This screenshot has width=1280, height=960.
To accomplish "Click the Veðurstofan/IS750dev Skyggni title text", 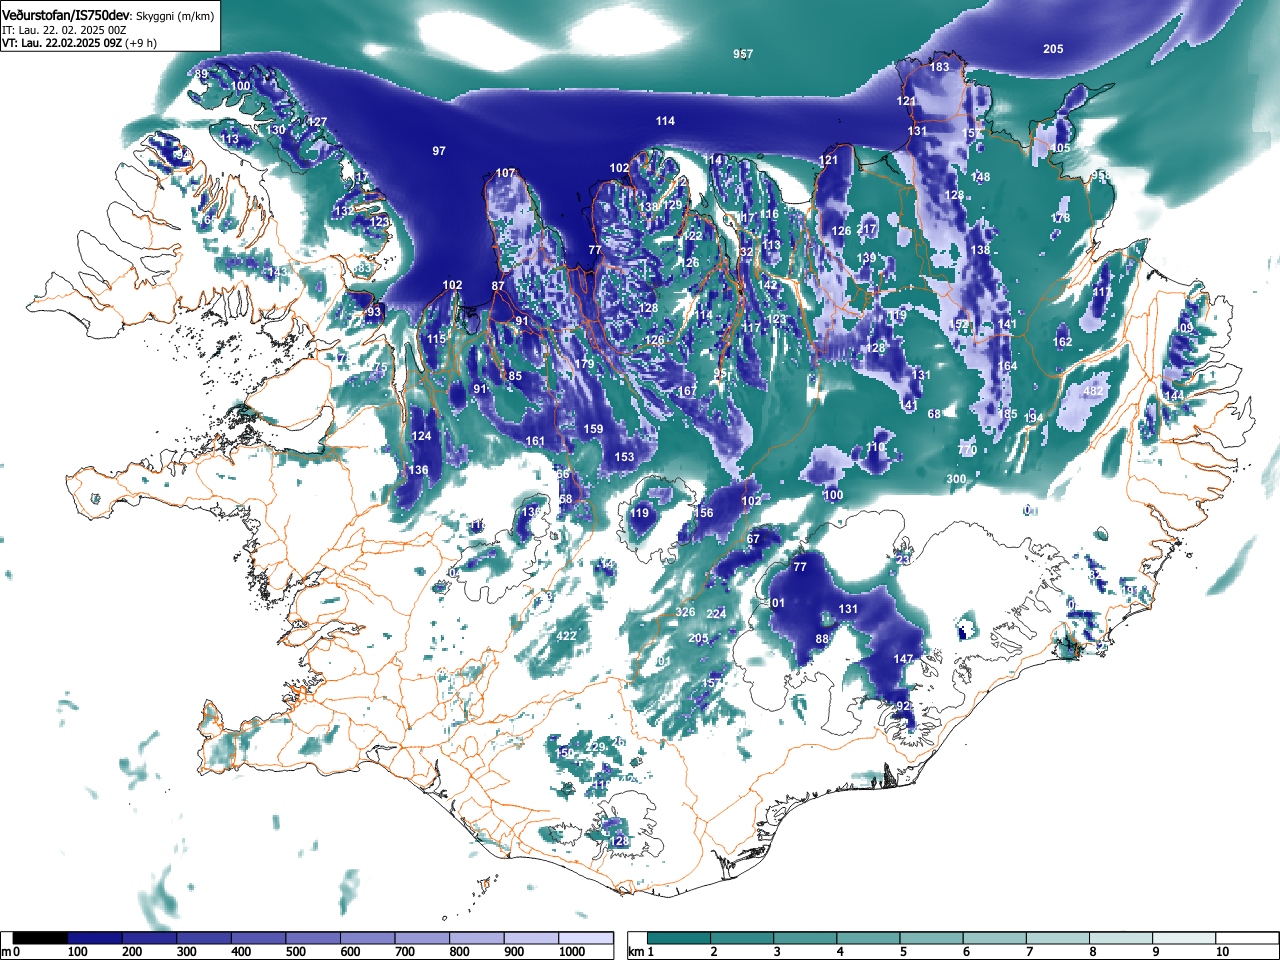I will pyautogui.click(x=108, y=15).
